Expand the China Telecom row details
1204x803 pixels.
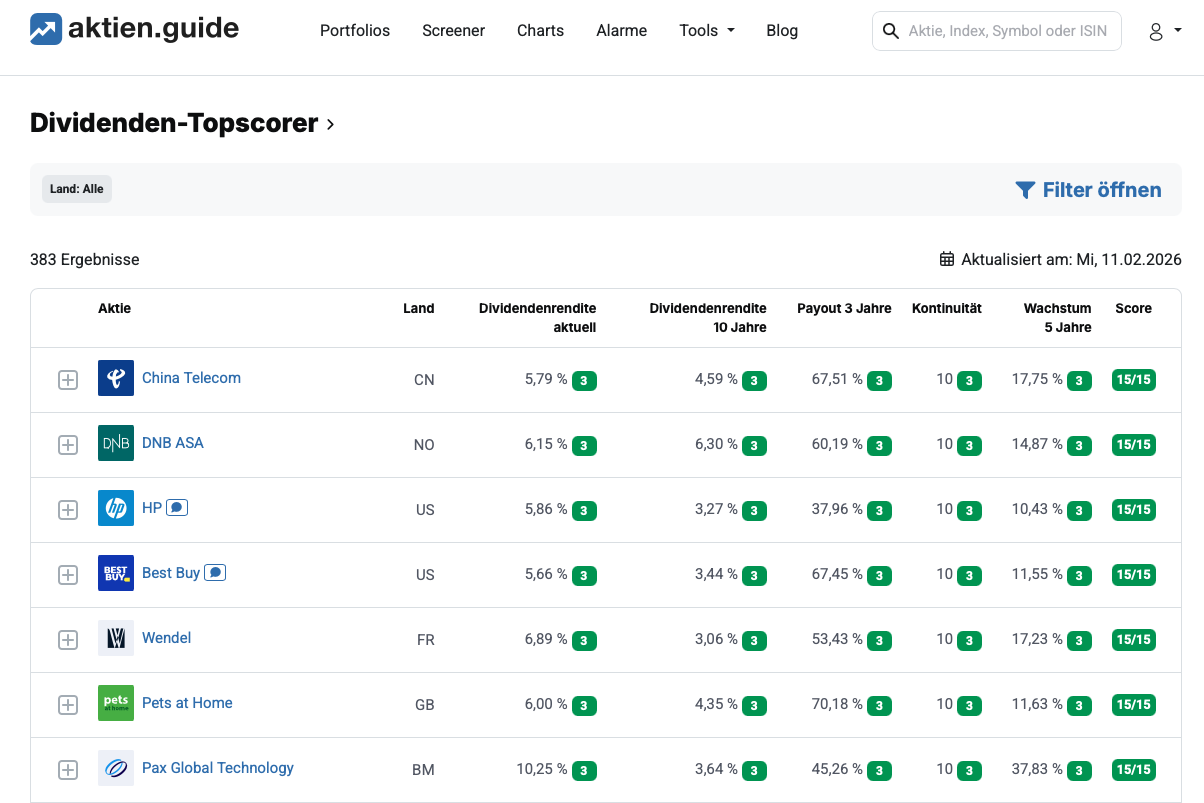(68, 380)
